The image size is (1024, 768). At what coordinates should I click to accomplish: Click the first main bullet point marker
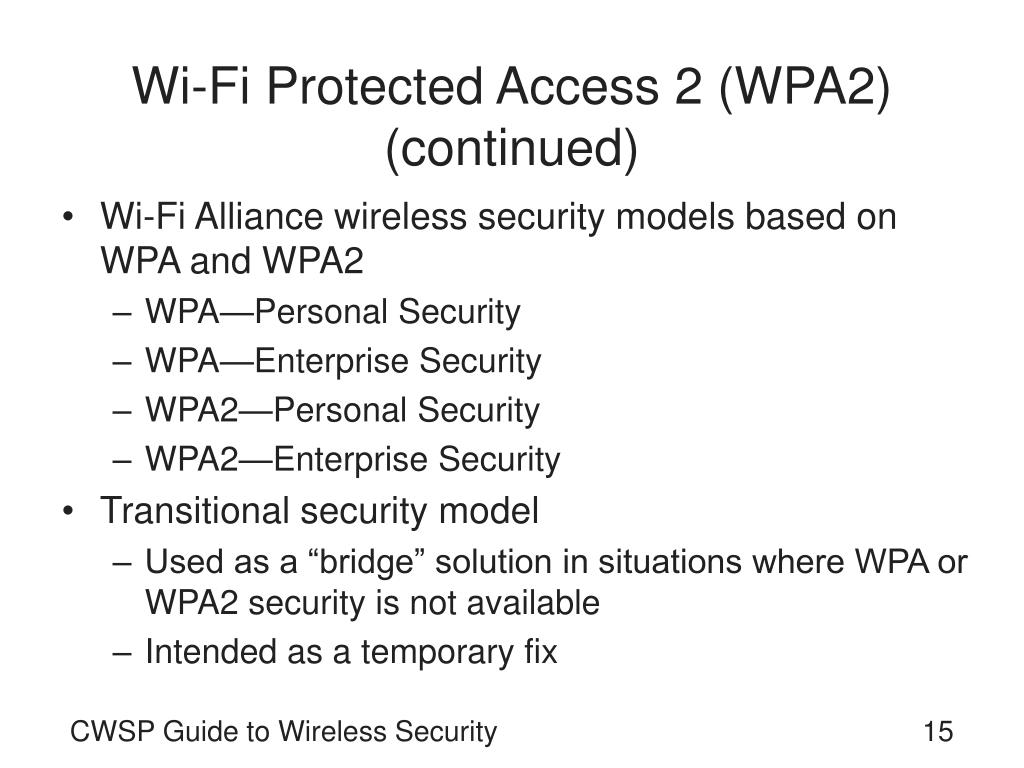tap(68, 218)
